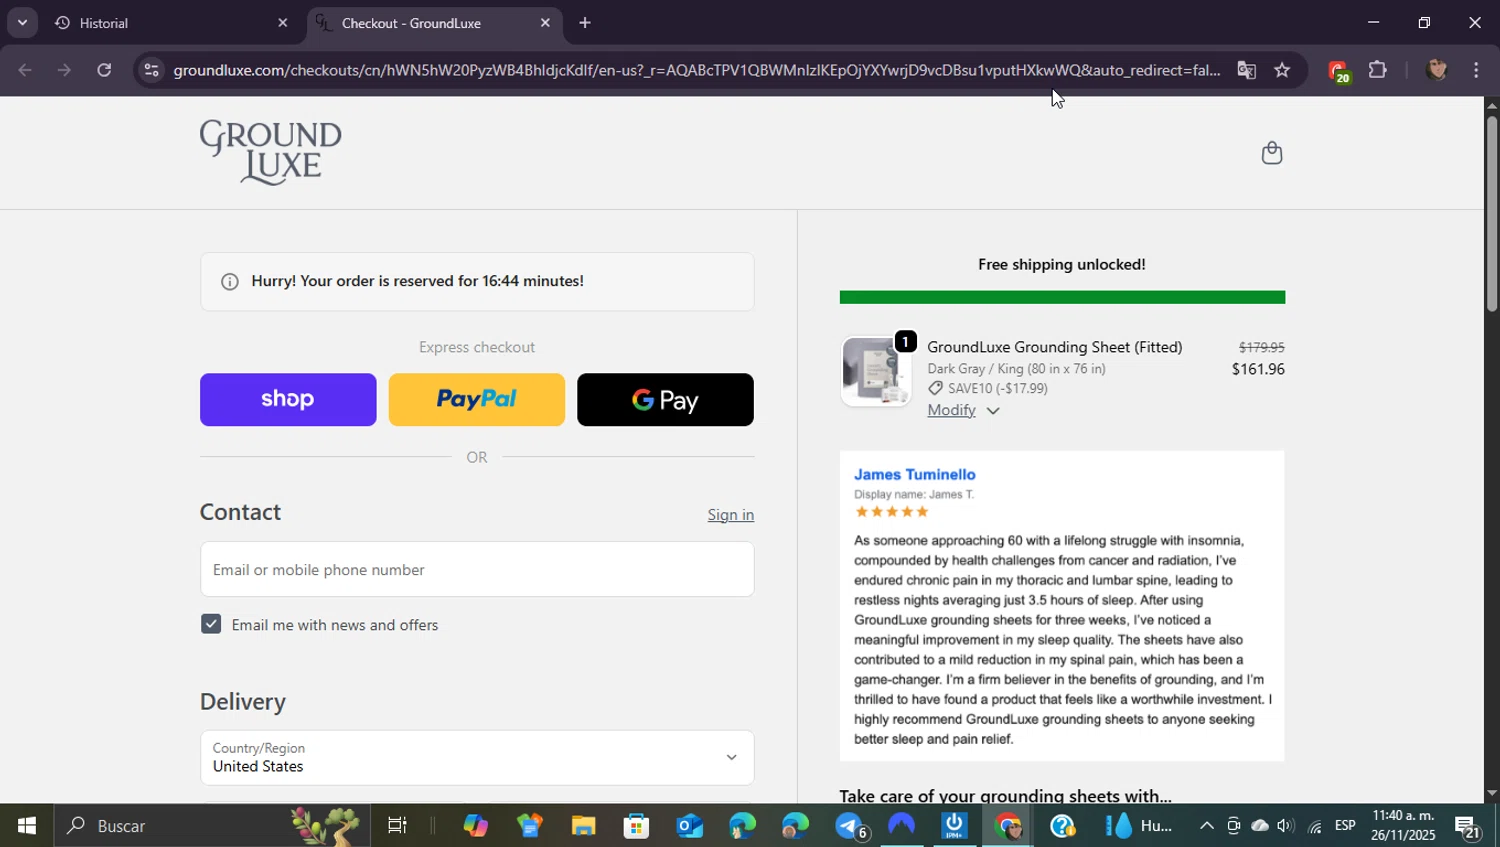
Task: Open the Chrome three-dot menu
Action: click(x=1477, y=70)
